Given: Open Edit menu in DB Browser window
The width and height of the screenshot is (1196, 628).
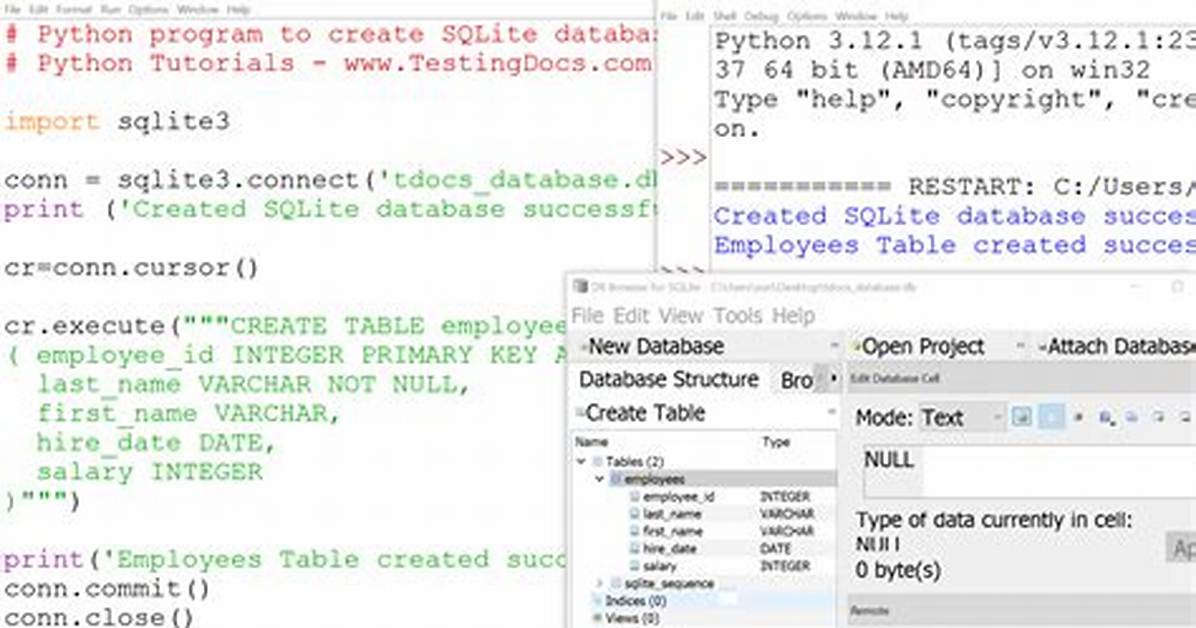Looking at the screenshot, I should 631,315.
